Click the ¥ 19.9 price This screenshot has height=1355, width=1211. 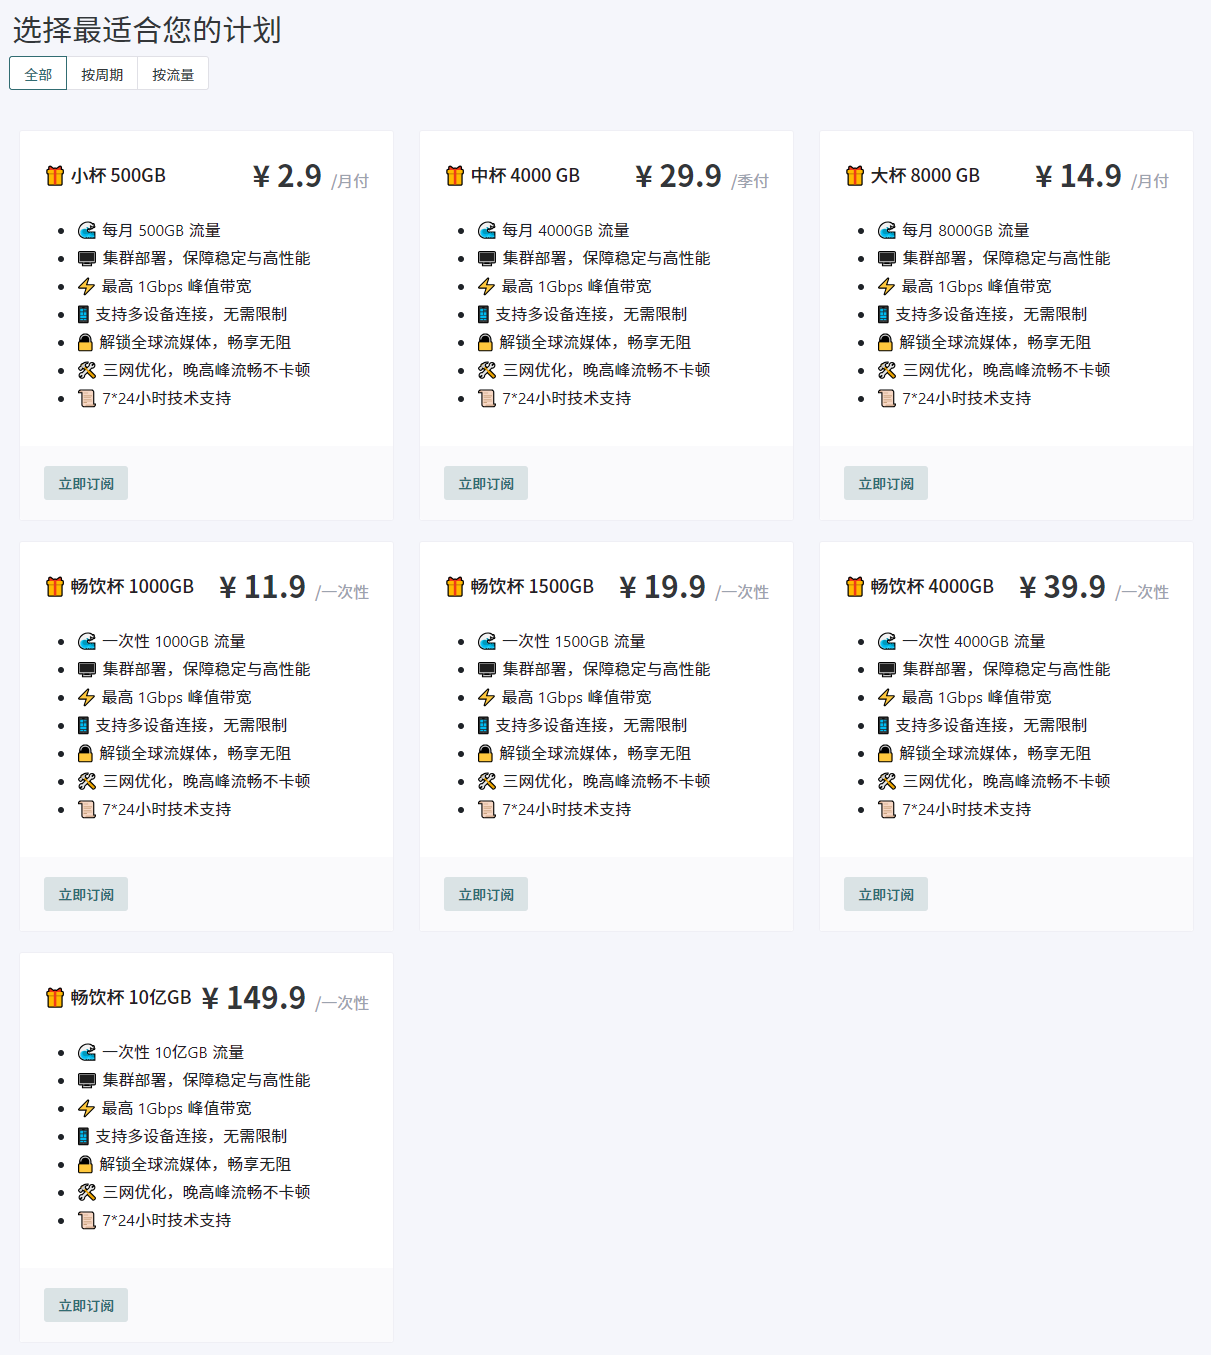click(x=662, y=588)
